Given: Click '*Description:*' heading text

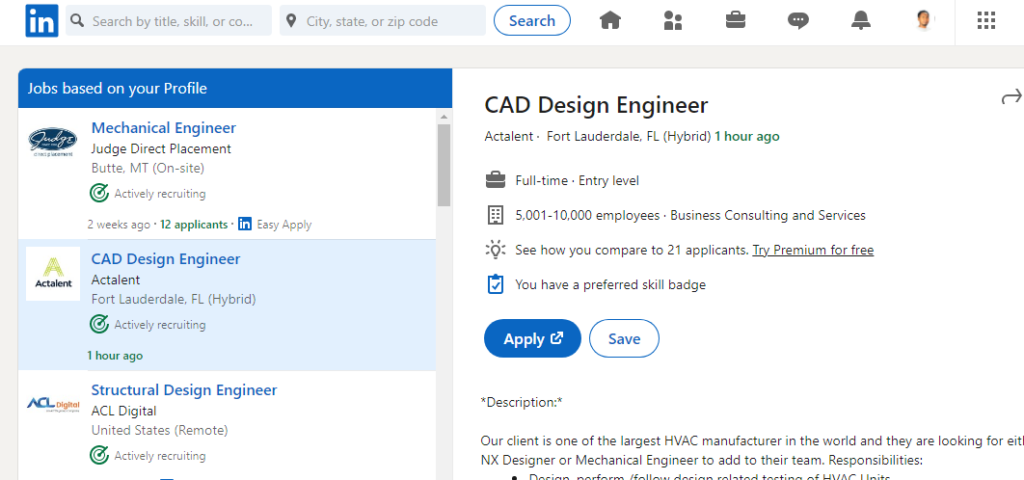Looking at the screenshot, I should pos(521,402).
